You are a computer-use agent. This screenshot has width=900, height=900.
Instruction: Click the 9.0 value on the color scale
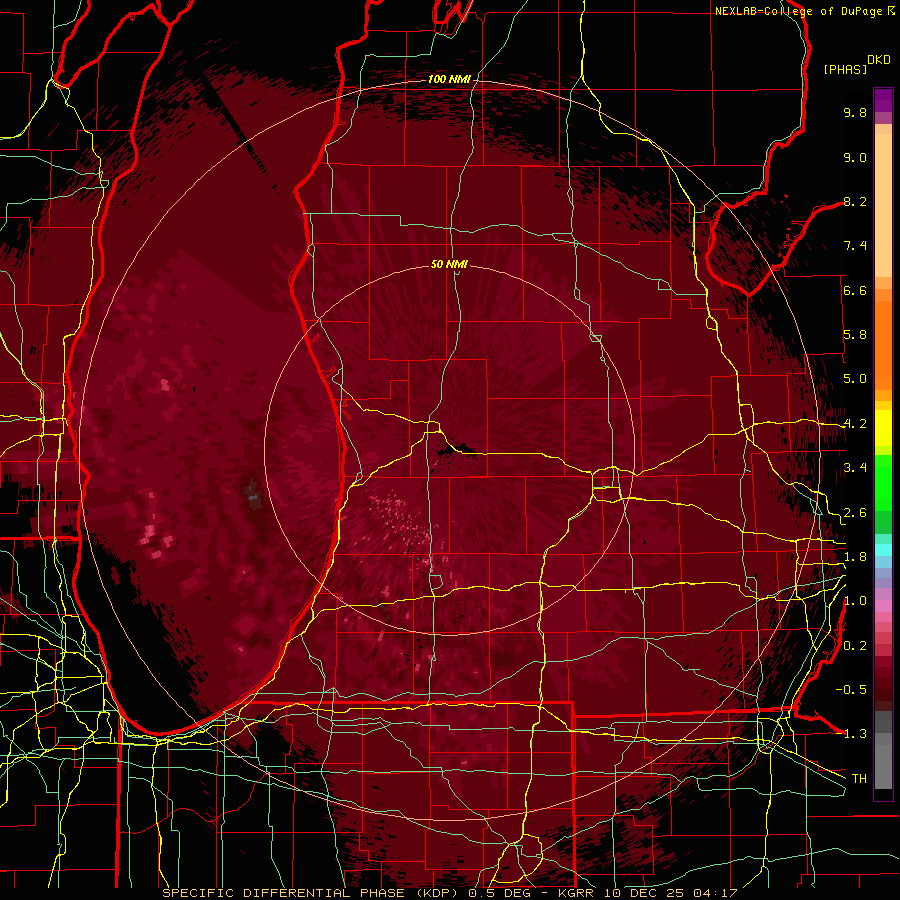(x=855, y=157)
